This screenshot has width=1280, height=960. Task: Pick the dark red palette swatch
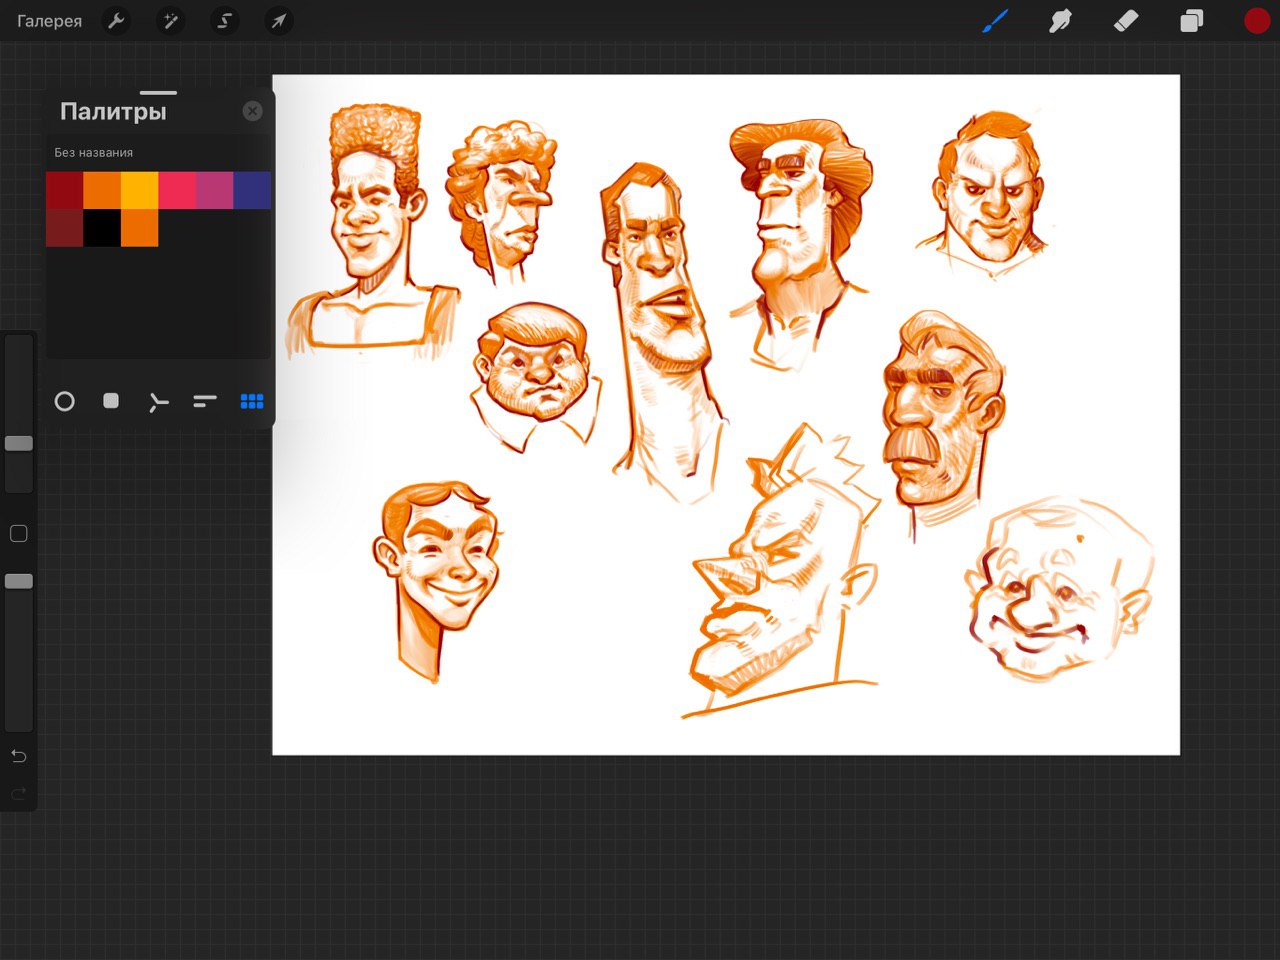click(x=65, y=190)
